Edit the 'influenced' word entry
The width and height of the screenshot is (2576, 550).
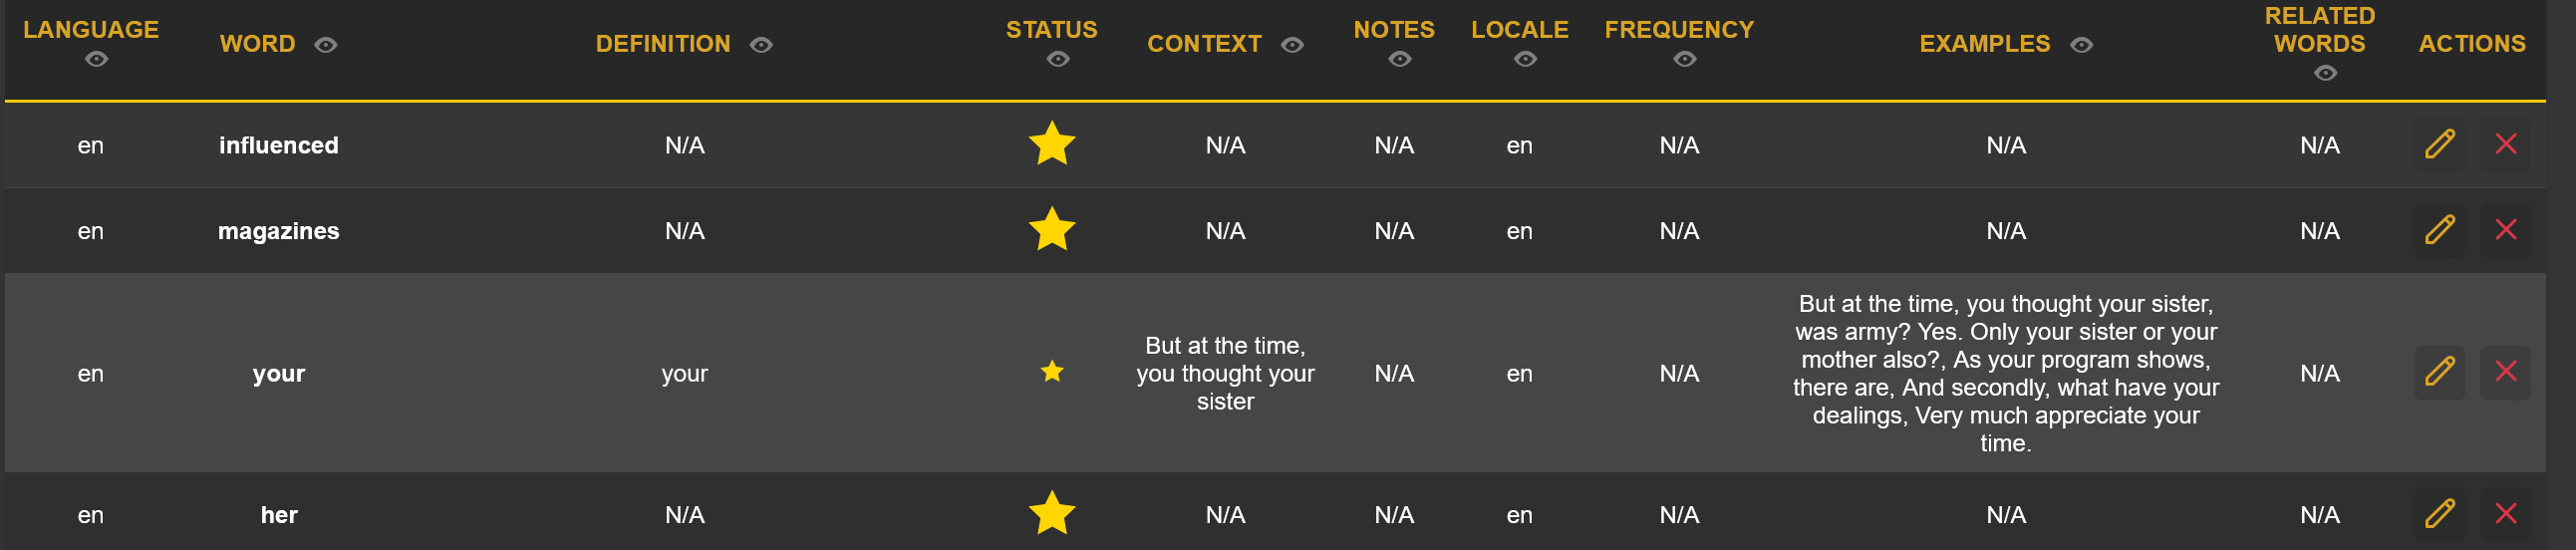tap(2439, 144)
